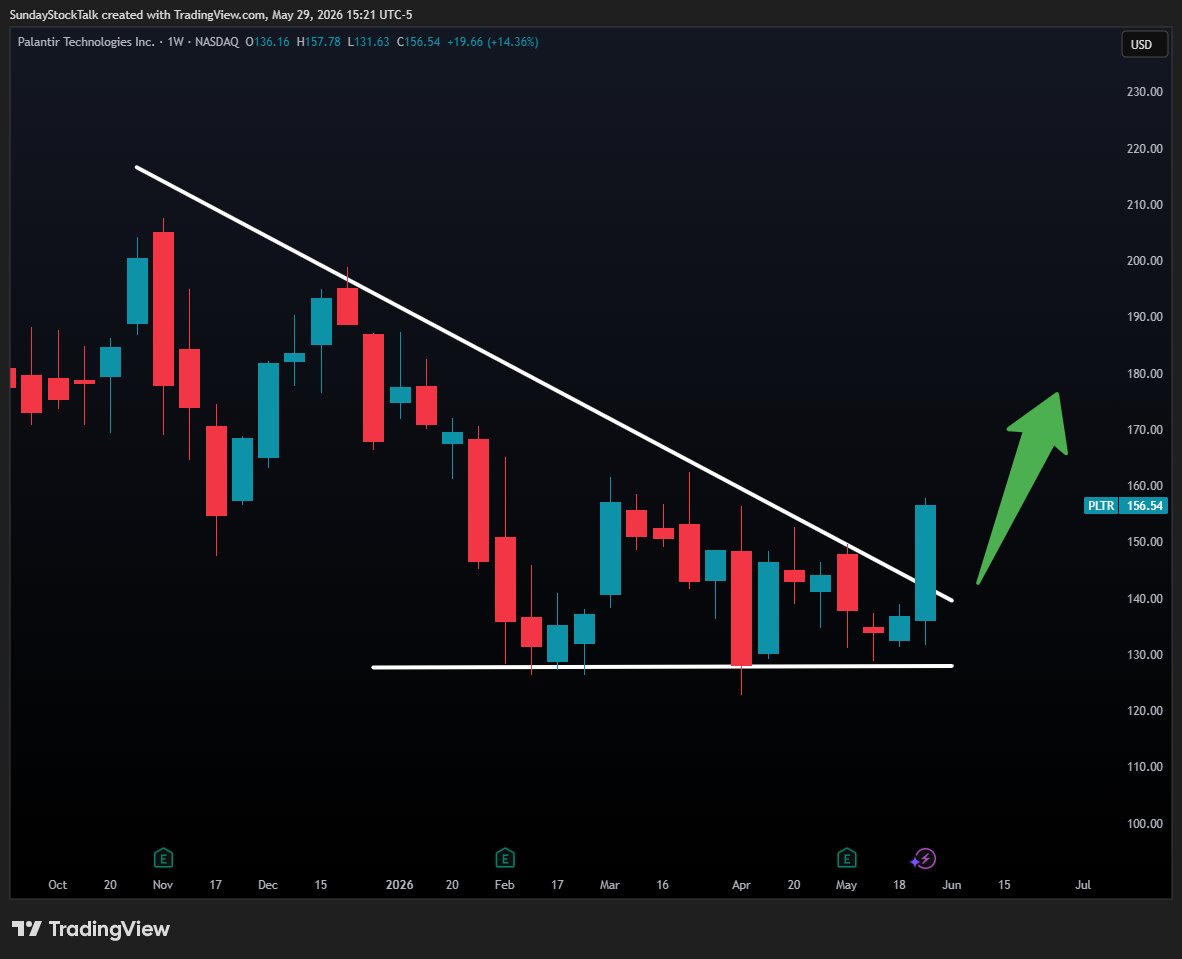The height and width of the screenshot is (959, 1182).
Task: Click the 150.00 price axis label
Action: pyautogui.click(x=1144, y=541)
